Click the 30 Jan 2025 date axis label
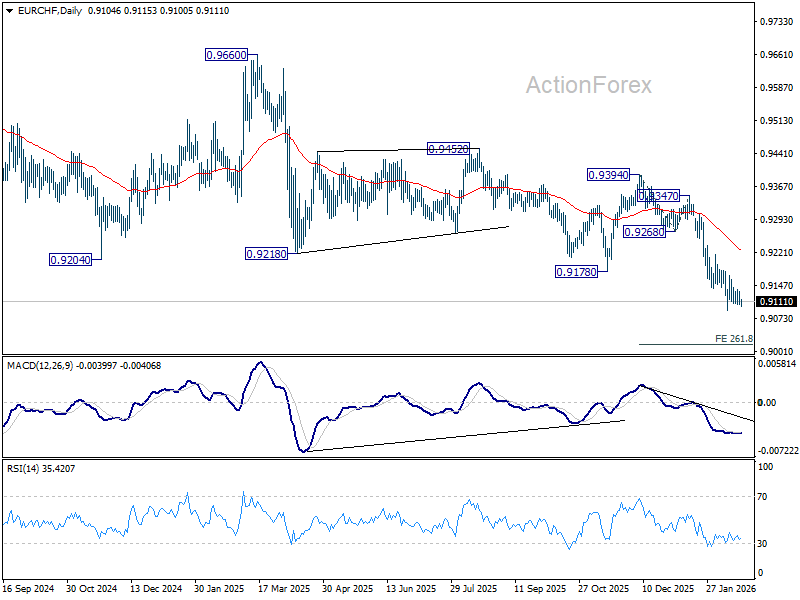 [x=219, y=588]
